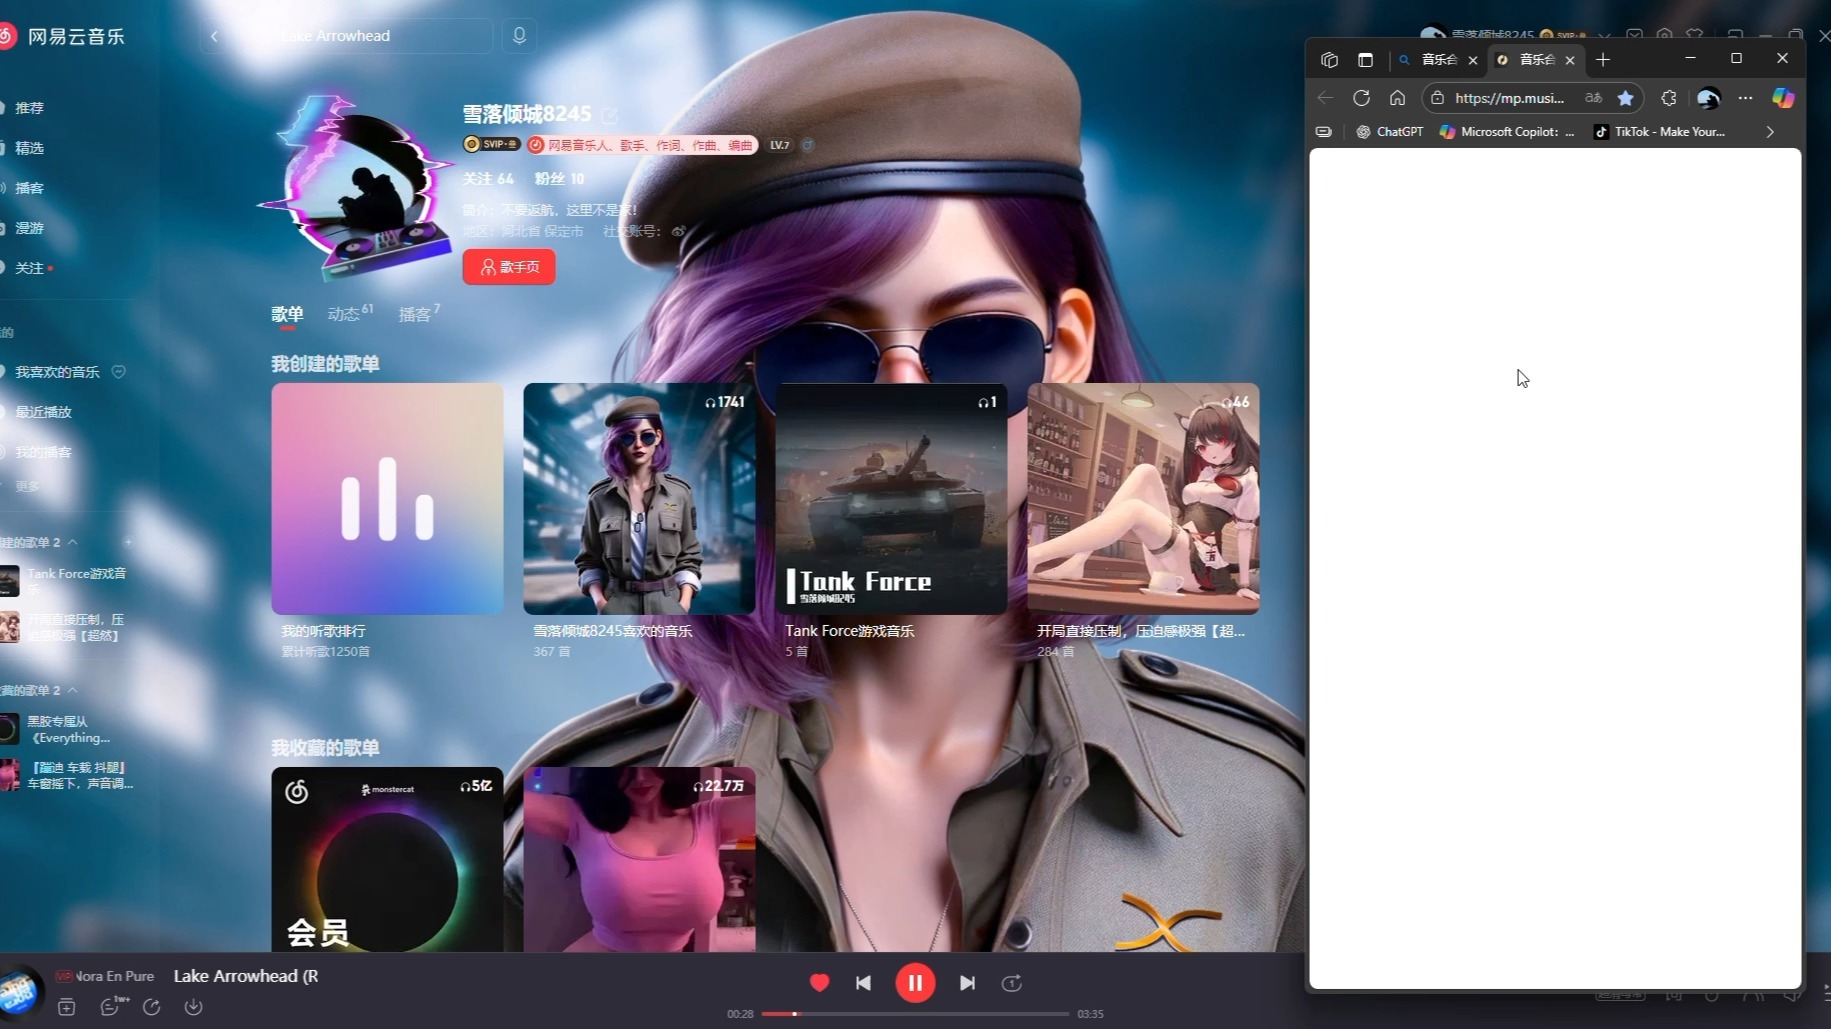Skip to the next track
Screen dimensions: 1831x1029
pos(966,983)
